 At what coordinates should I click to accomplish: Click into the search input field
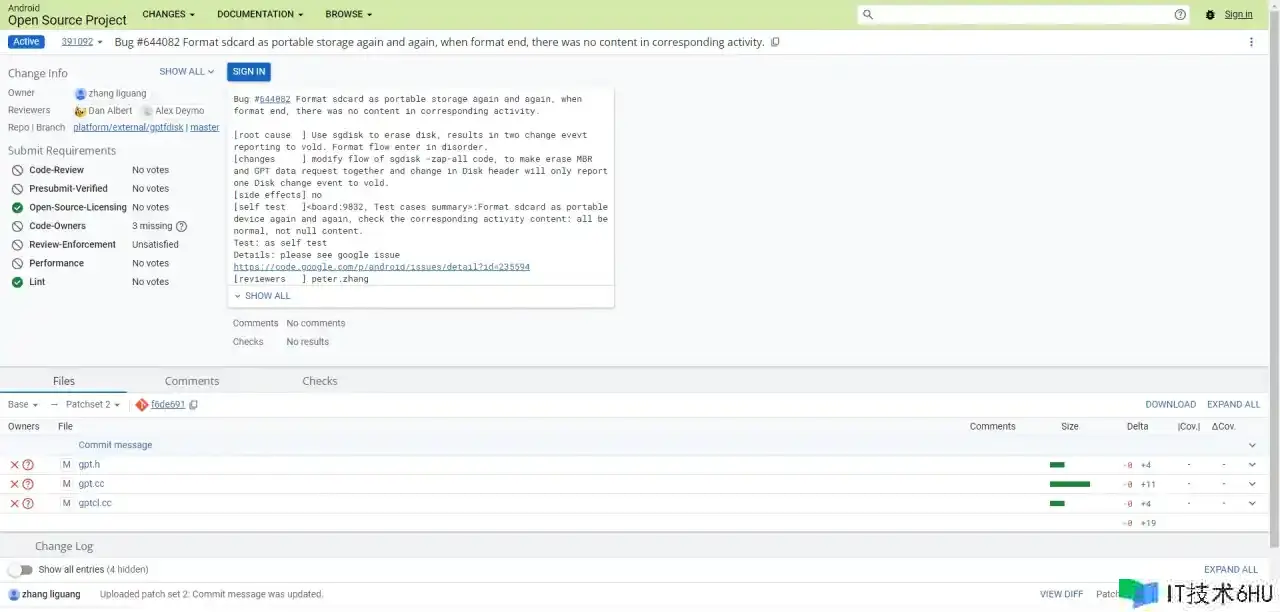[x=1024, y=15]
